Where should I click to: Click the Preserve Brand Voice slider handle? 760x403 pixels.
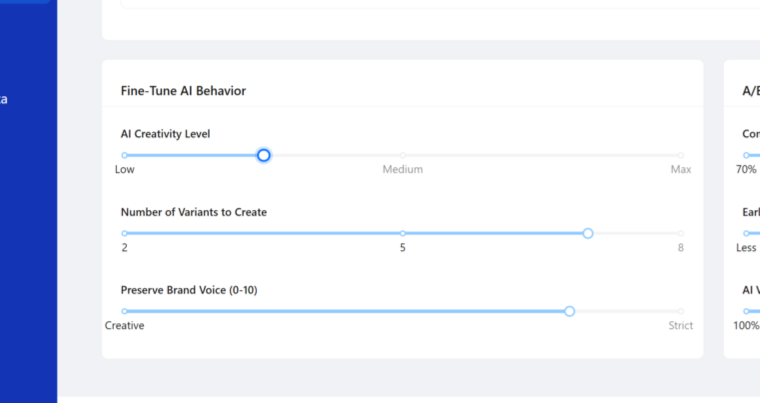coord(570,311)
